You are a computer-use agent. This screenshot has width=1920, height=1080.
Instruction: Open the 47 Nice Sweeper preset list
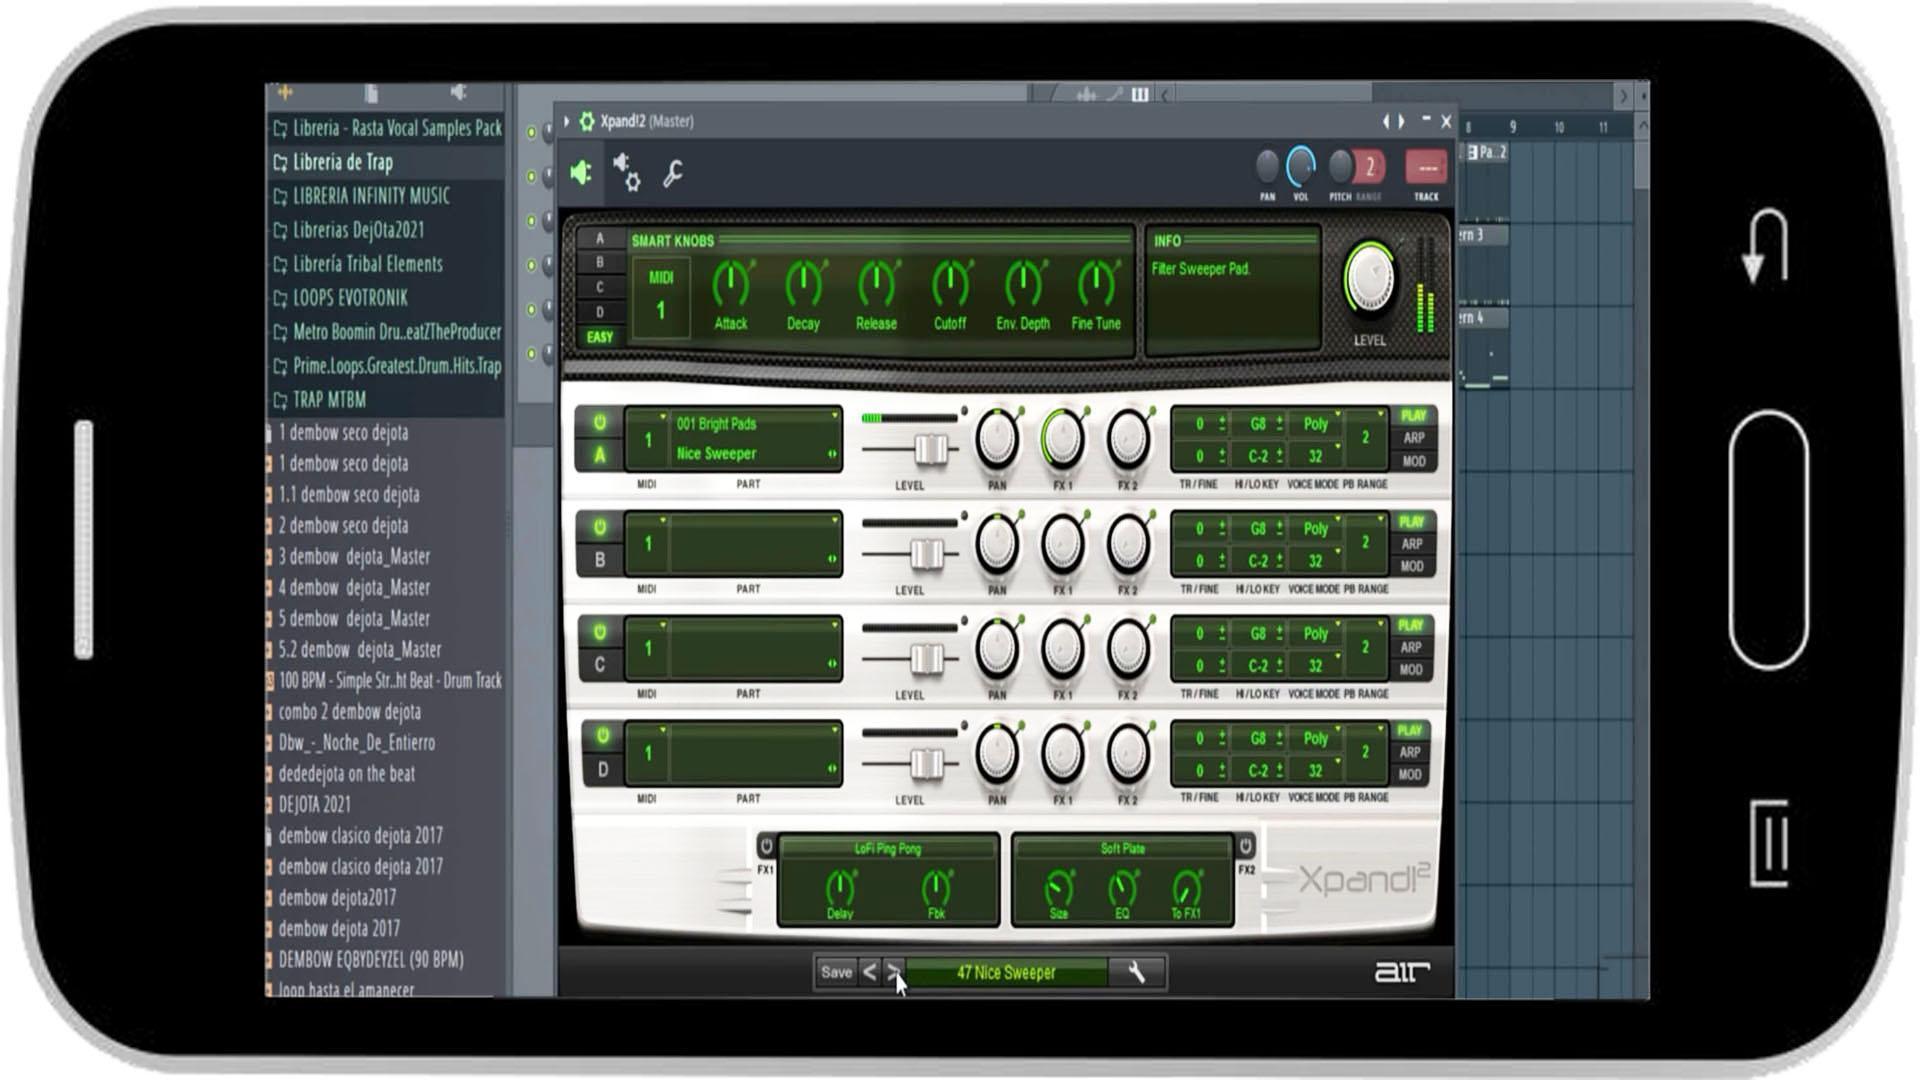(1006, 972)
